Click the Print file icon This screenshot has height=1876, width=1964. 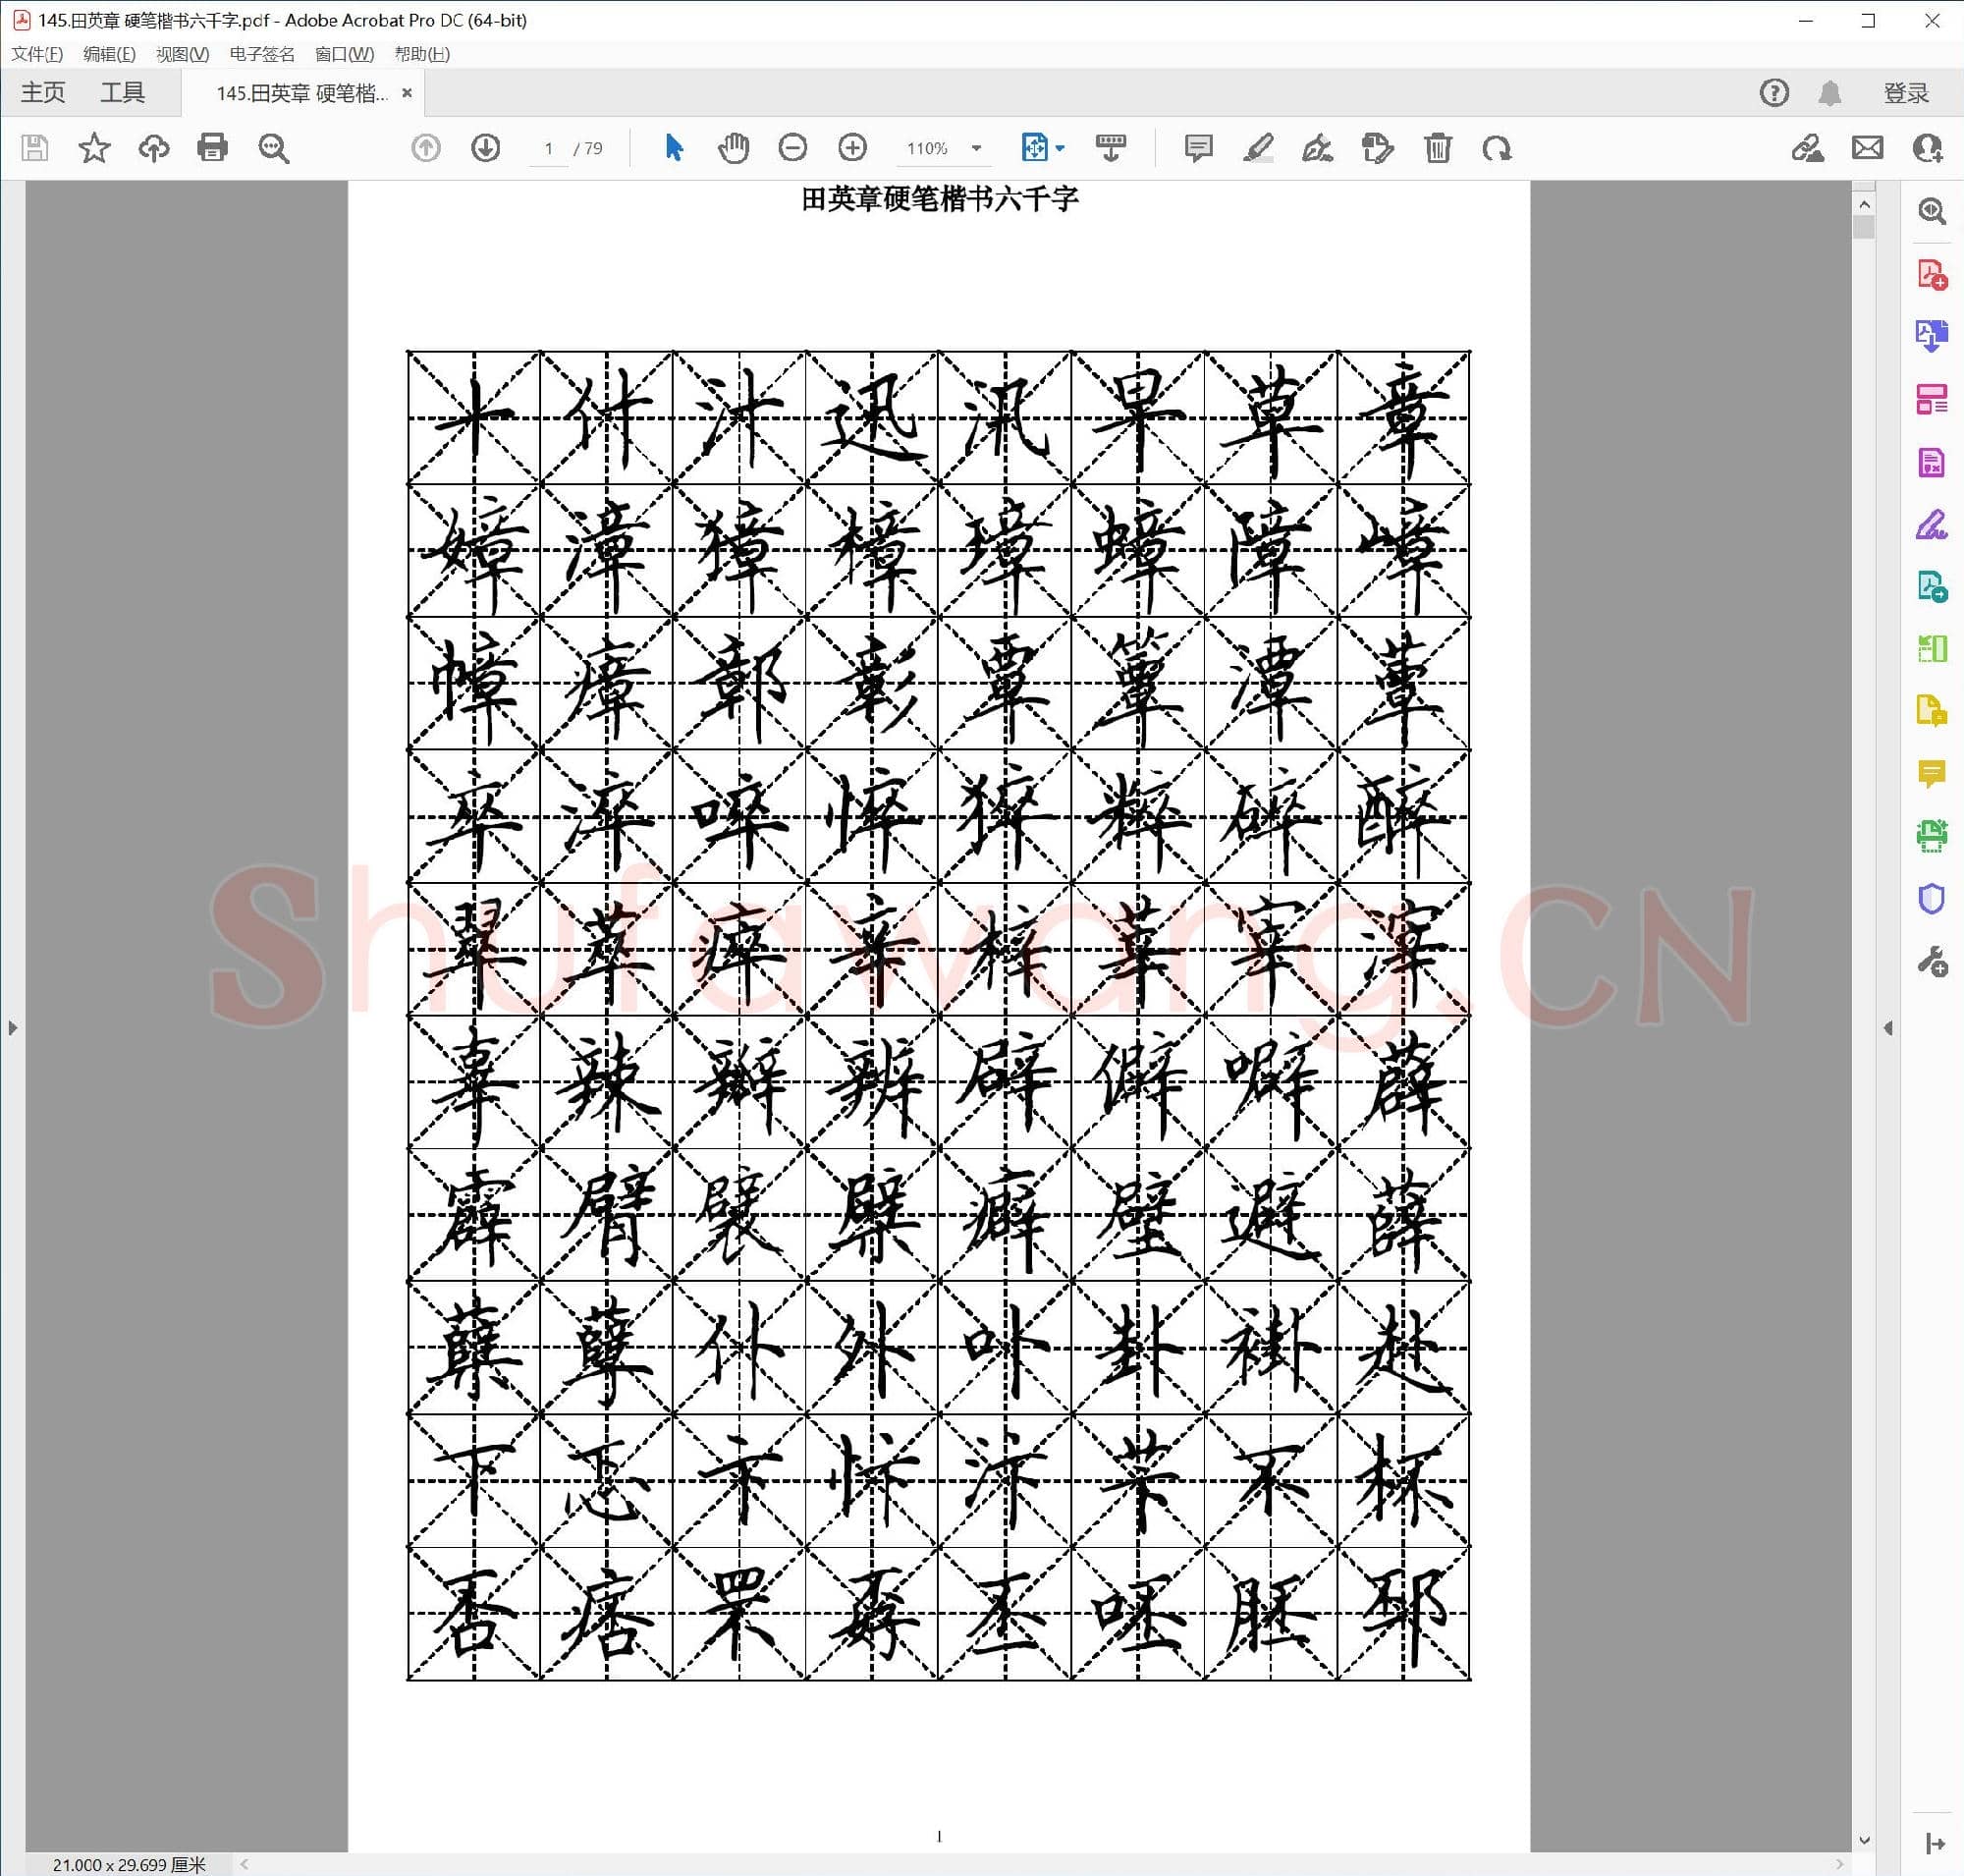coord(212,148)
